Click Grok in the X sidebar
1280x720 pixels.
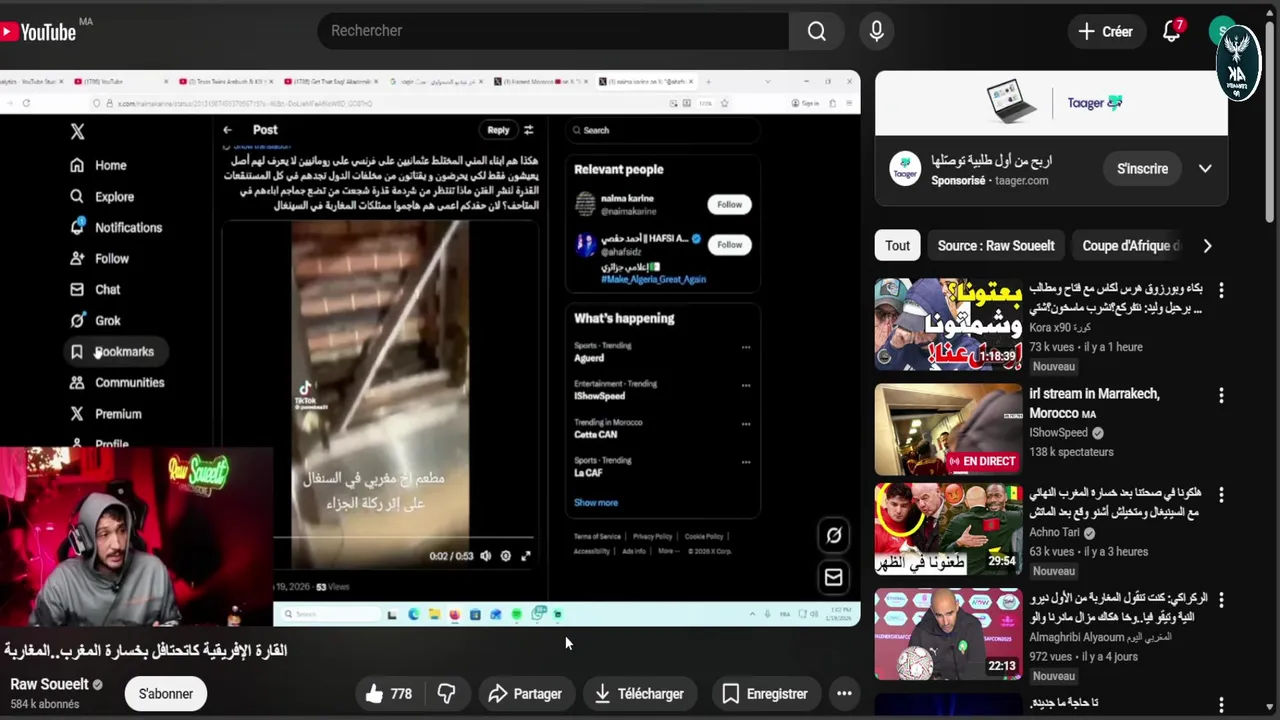(x=95, y=320)
